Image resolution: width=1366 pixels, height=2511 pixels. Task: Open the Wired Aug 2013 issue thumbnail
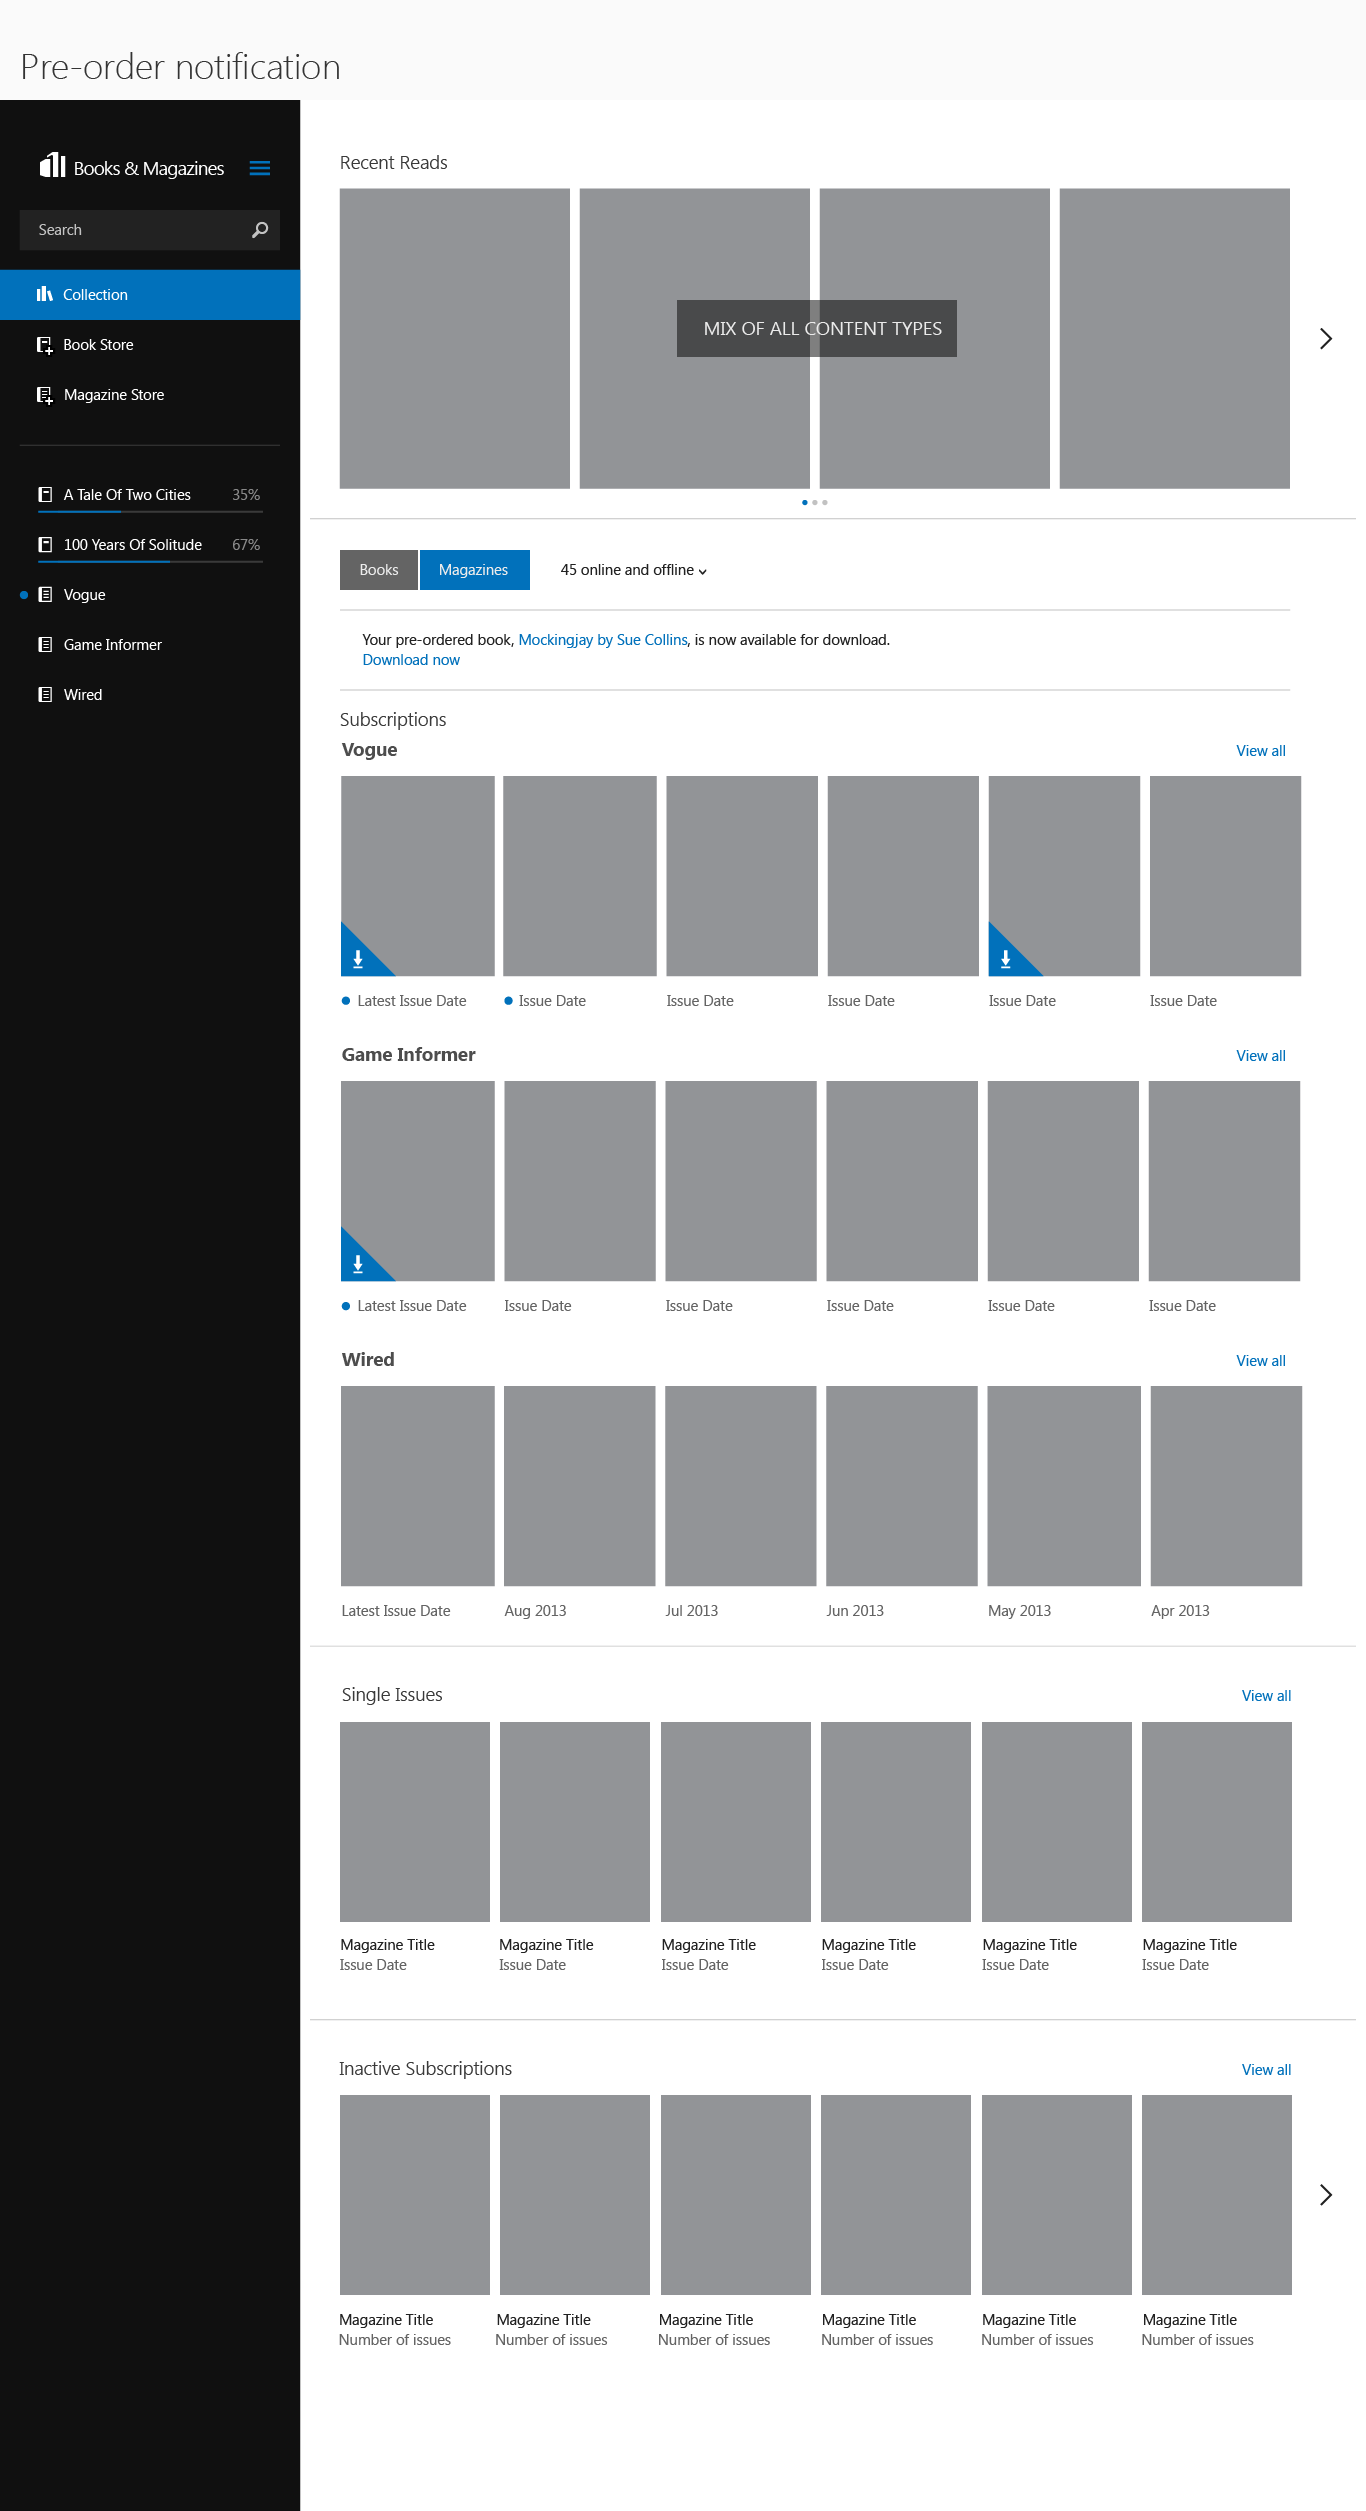(580, 1486)
